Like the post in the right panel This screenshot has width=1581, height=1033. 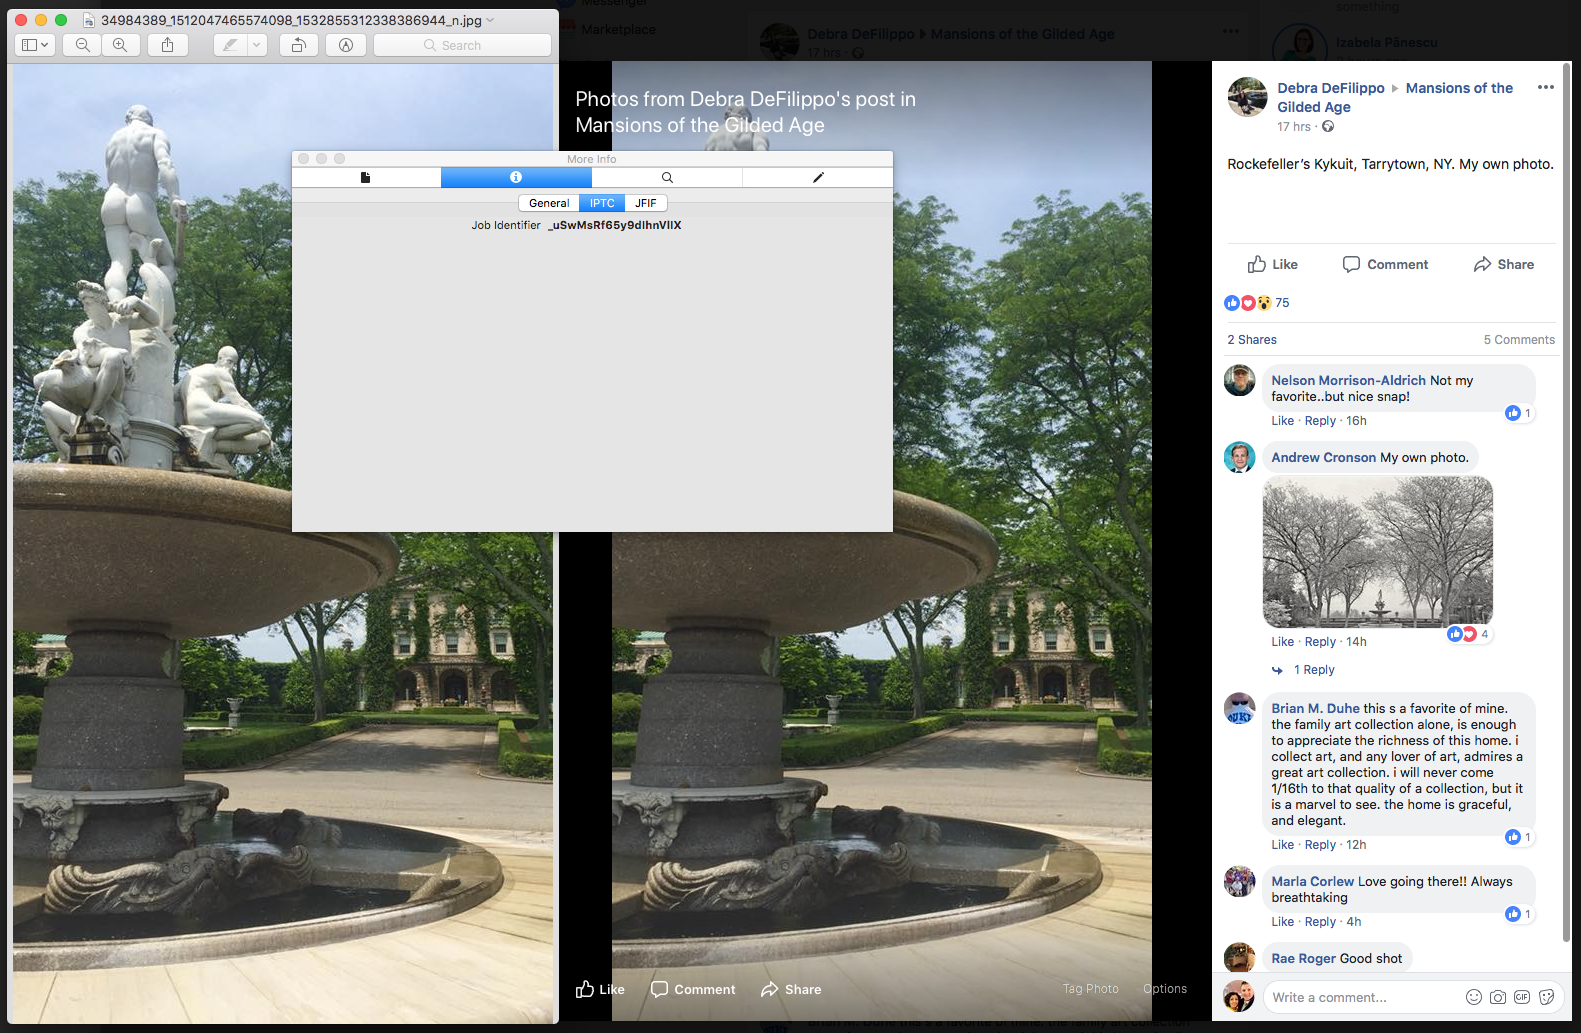[1272, 264]
